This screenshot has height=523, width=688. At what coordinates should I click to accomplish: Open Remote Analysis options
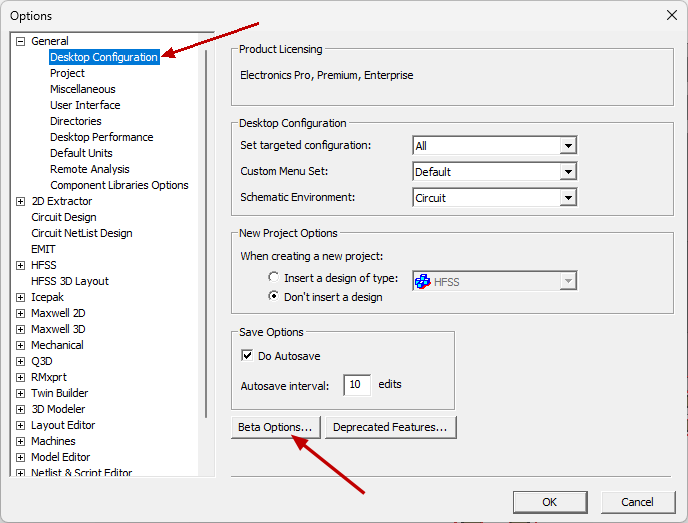coord(90,169)
